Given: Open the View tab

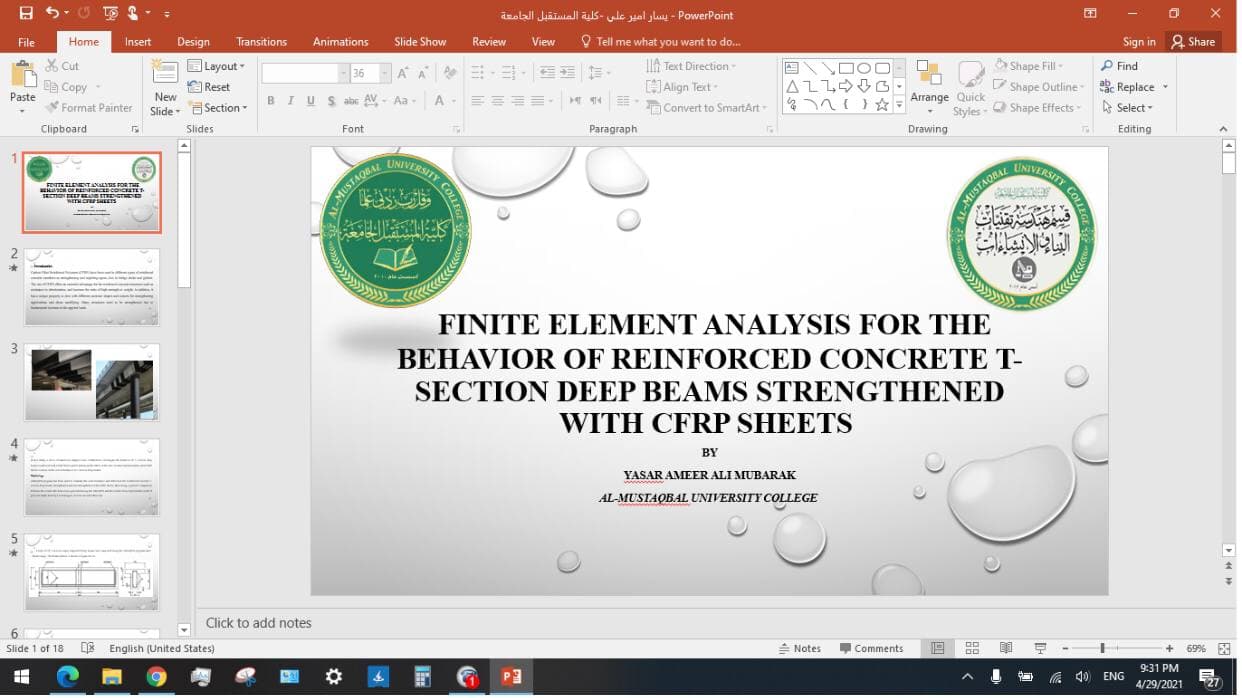Looking at the screenshot, I should (x=543, y=42).
